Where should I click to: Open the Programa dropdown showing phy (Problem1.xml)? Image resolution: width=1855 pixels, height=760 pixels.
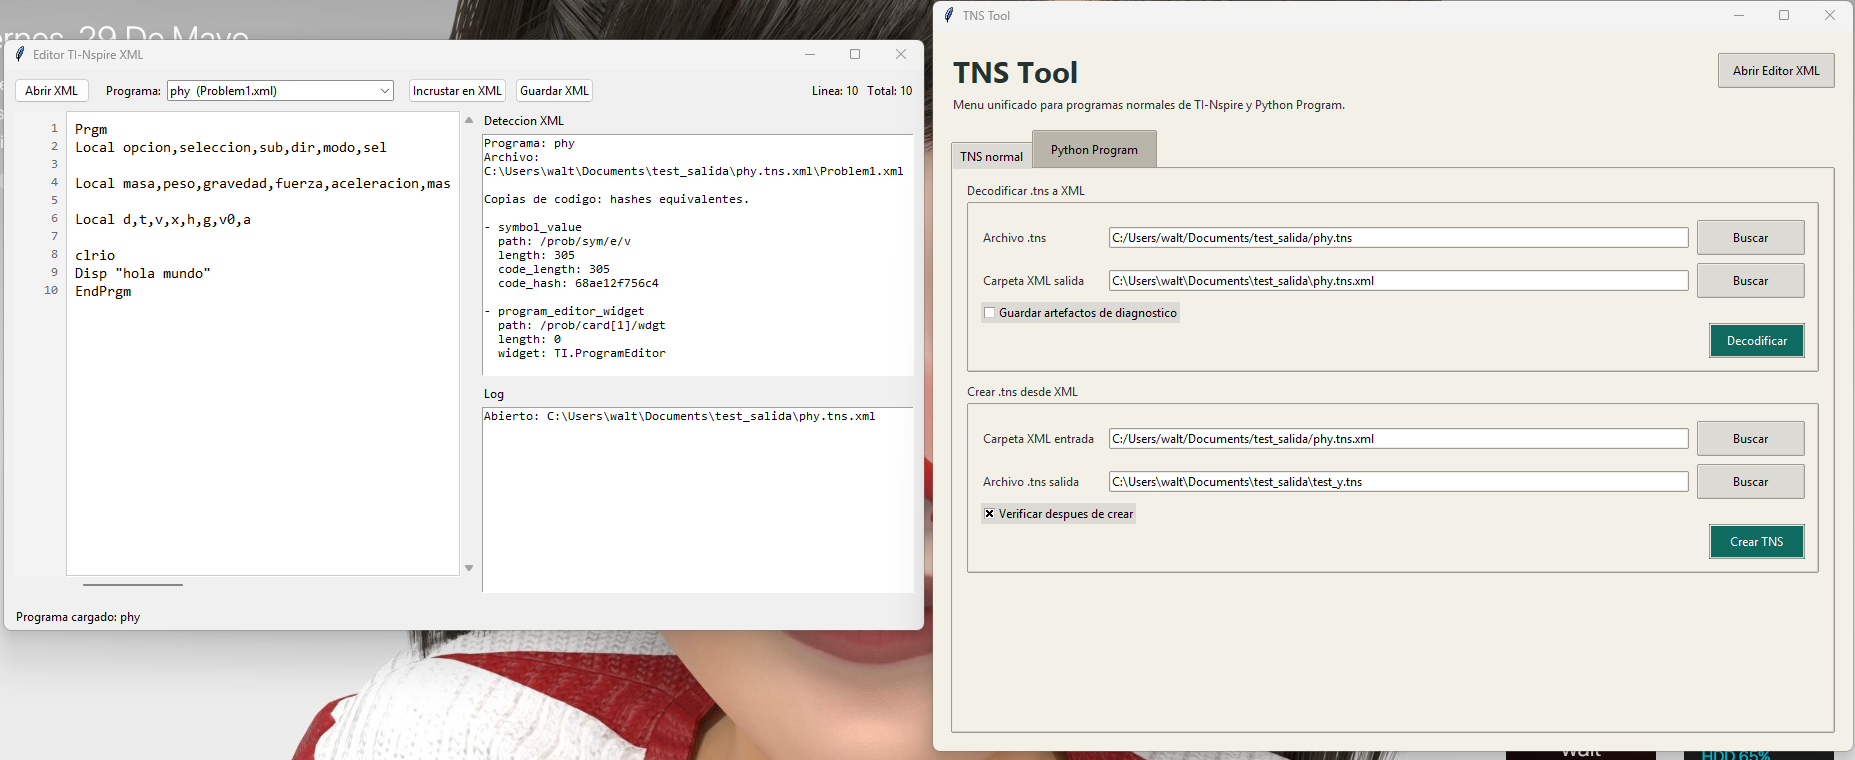coord(280,91)
